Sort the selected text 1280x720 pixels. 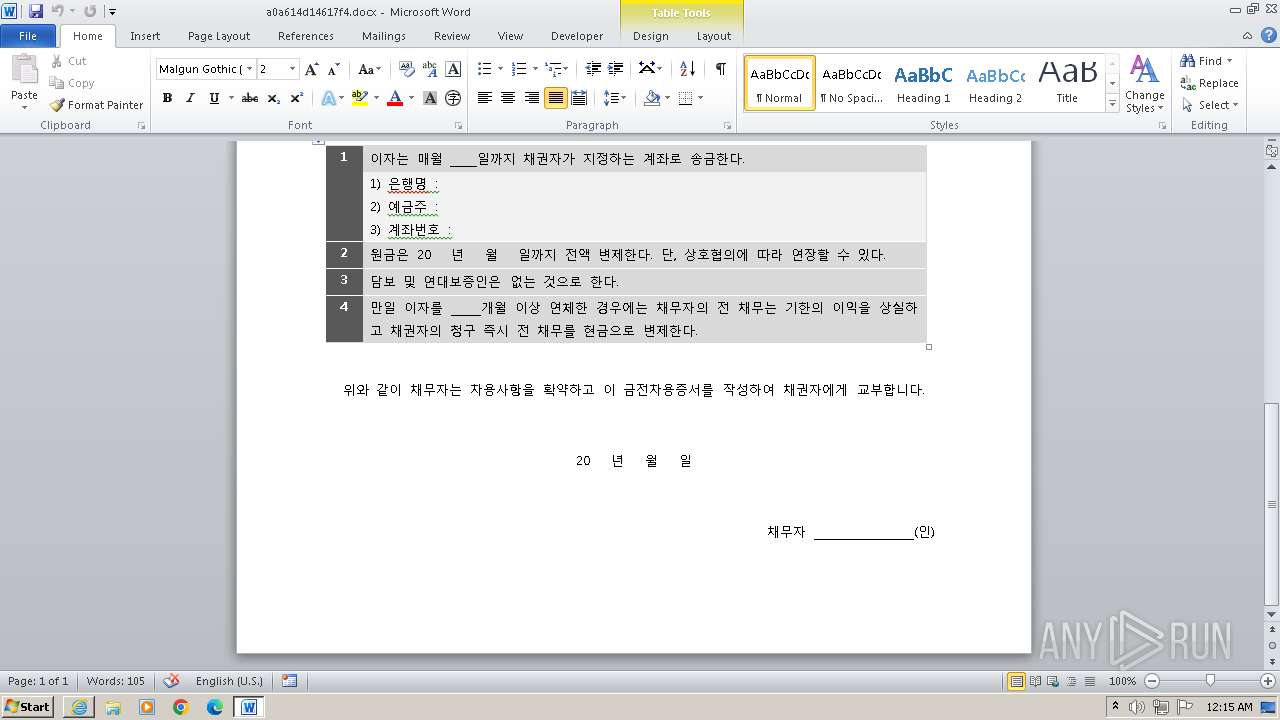click(687, 69)
